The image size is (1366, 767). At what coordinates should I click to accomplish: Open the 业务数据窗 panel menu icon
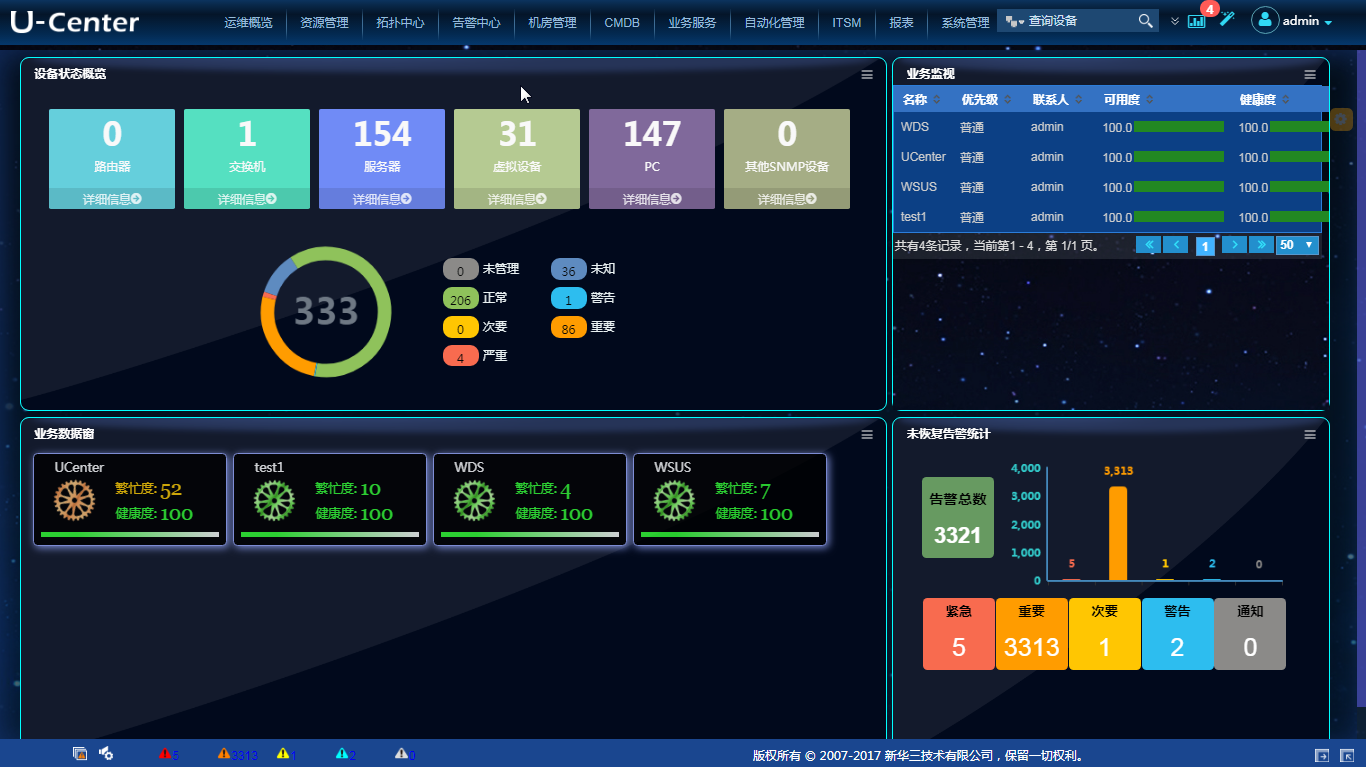867,434
